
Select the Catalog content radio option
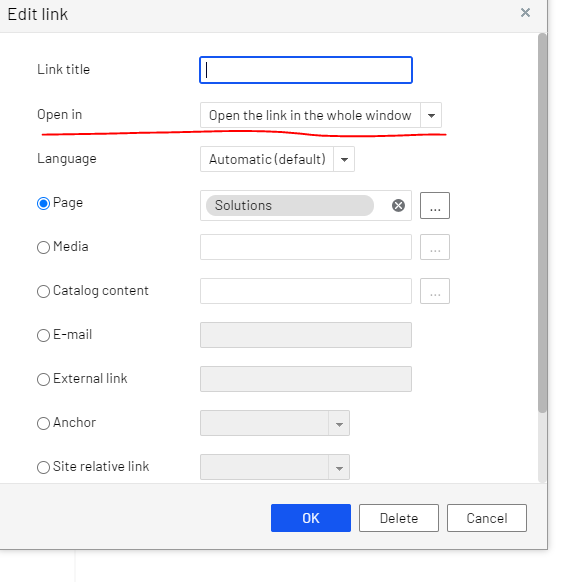click(43, 291)
